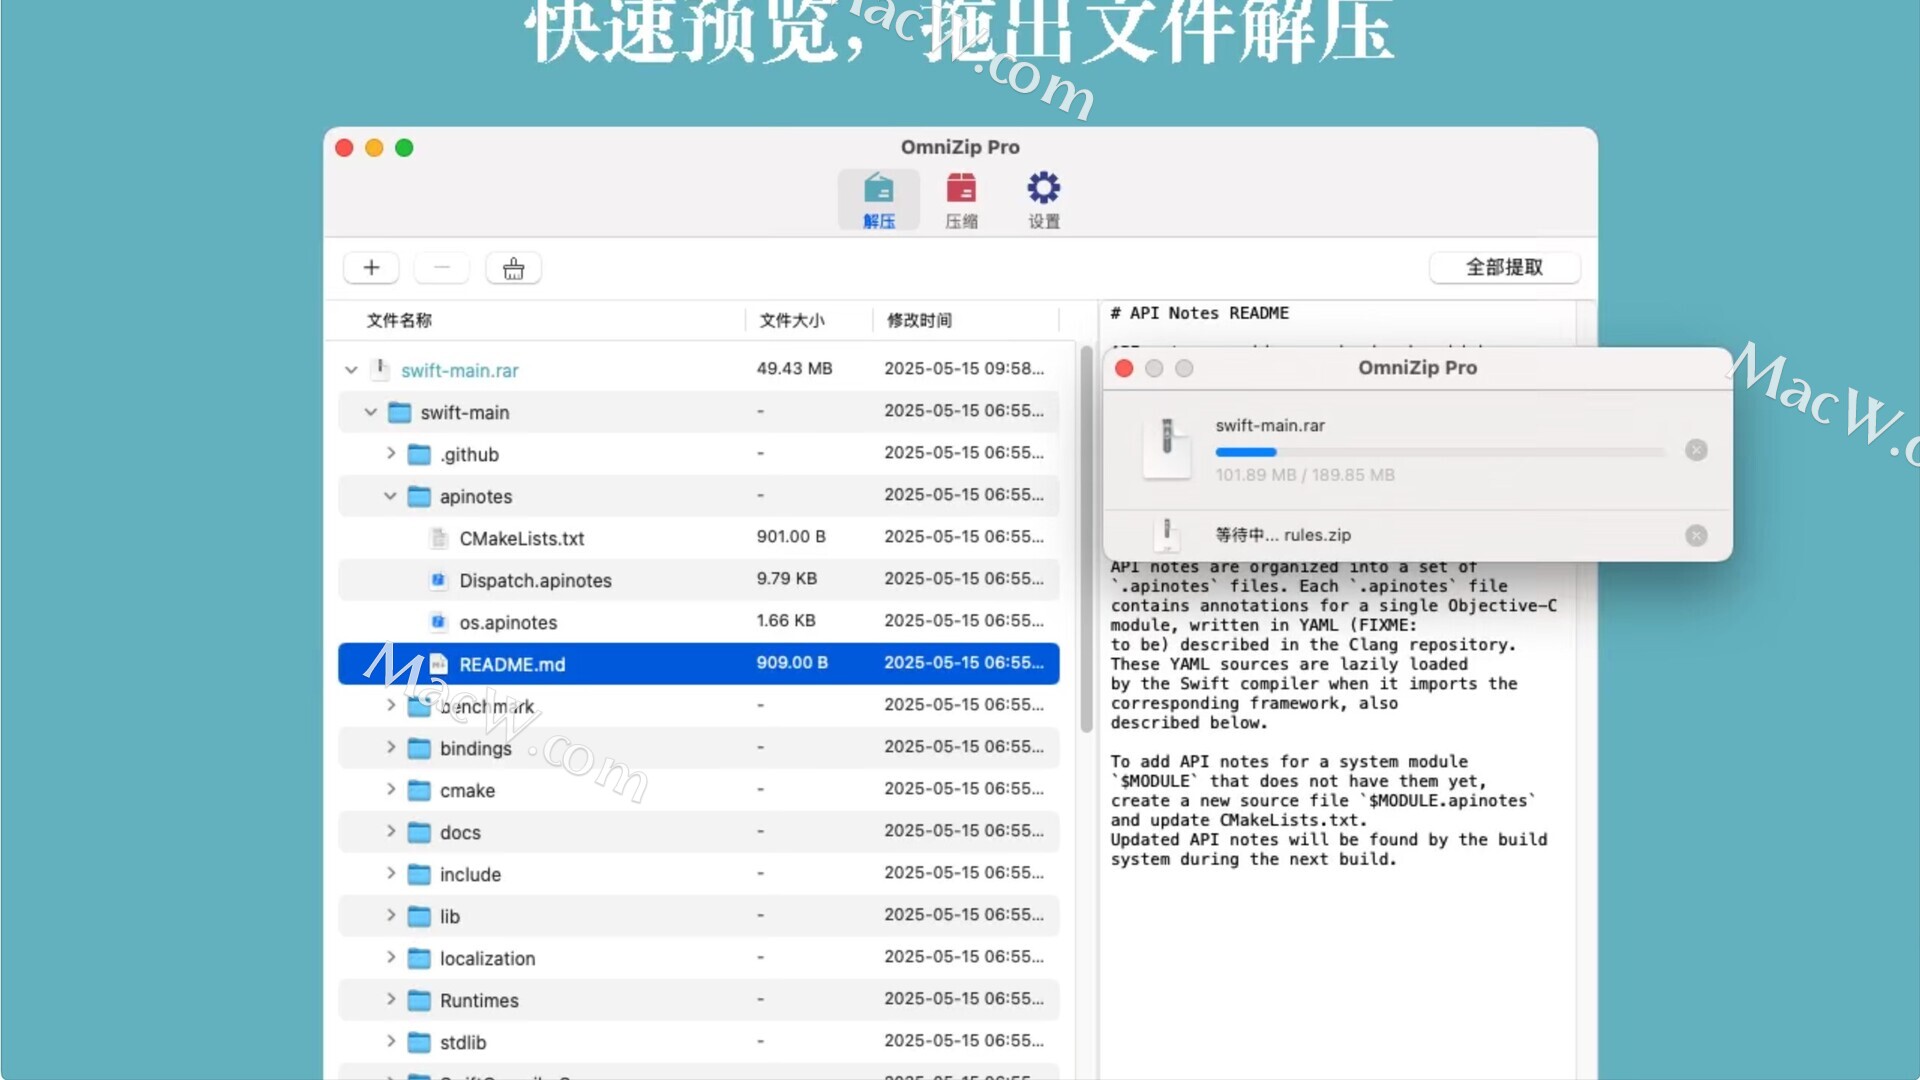Screen dimensions: 1920x1080
Task: Expand the localization folder
Action: 391,958
